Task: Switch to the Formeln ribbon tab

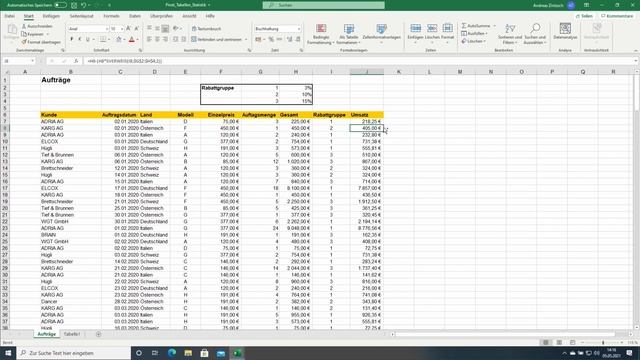Action: pos(111,16)
